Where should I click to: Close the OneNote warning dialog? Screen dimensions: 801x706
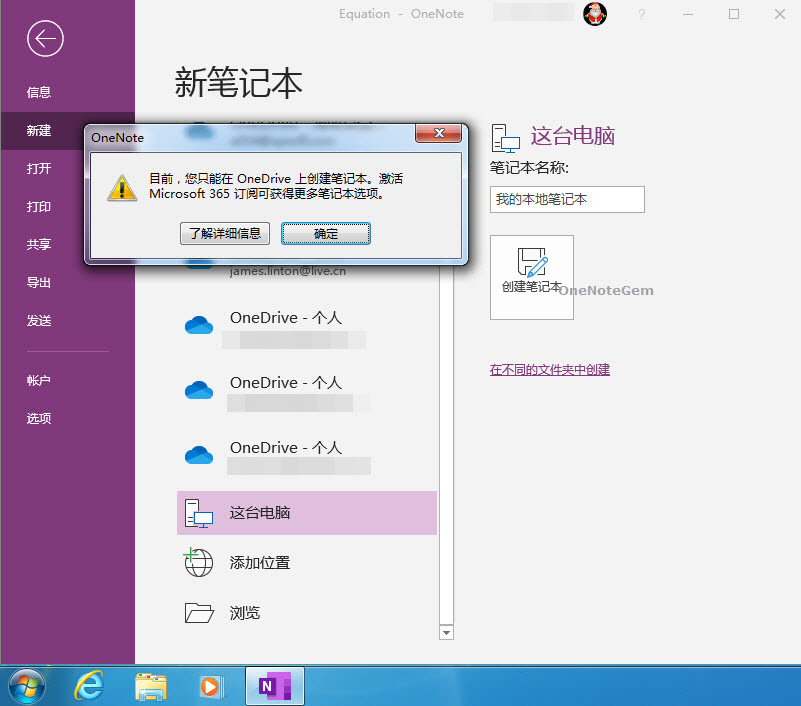[439, 133]
